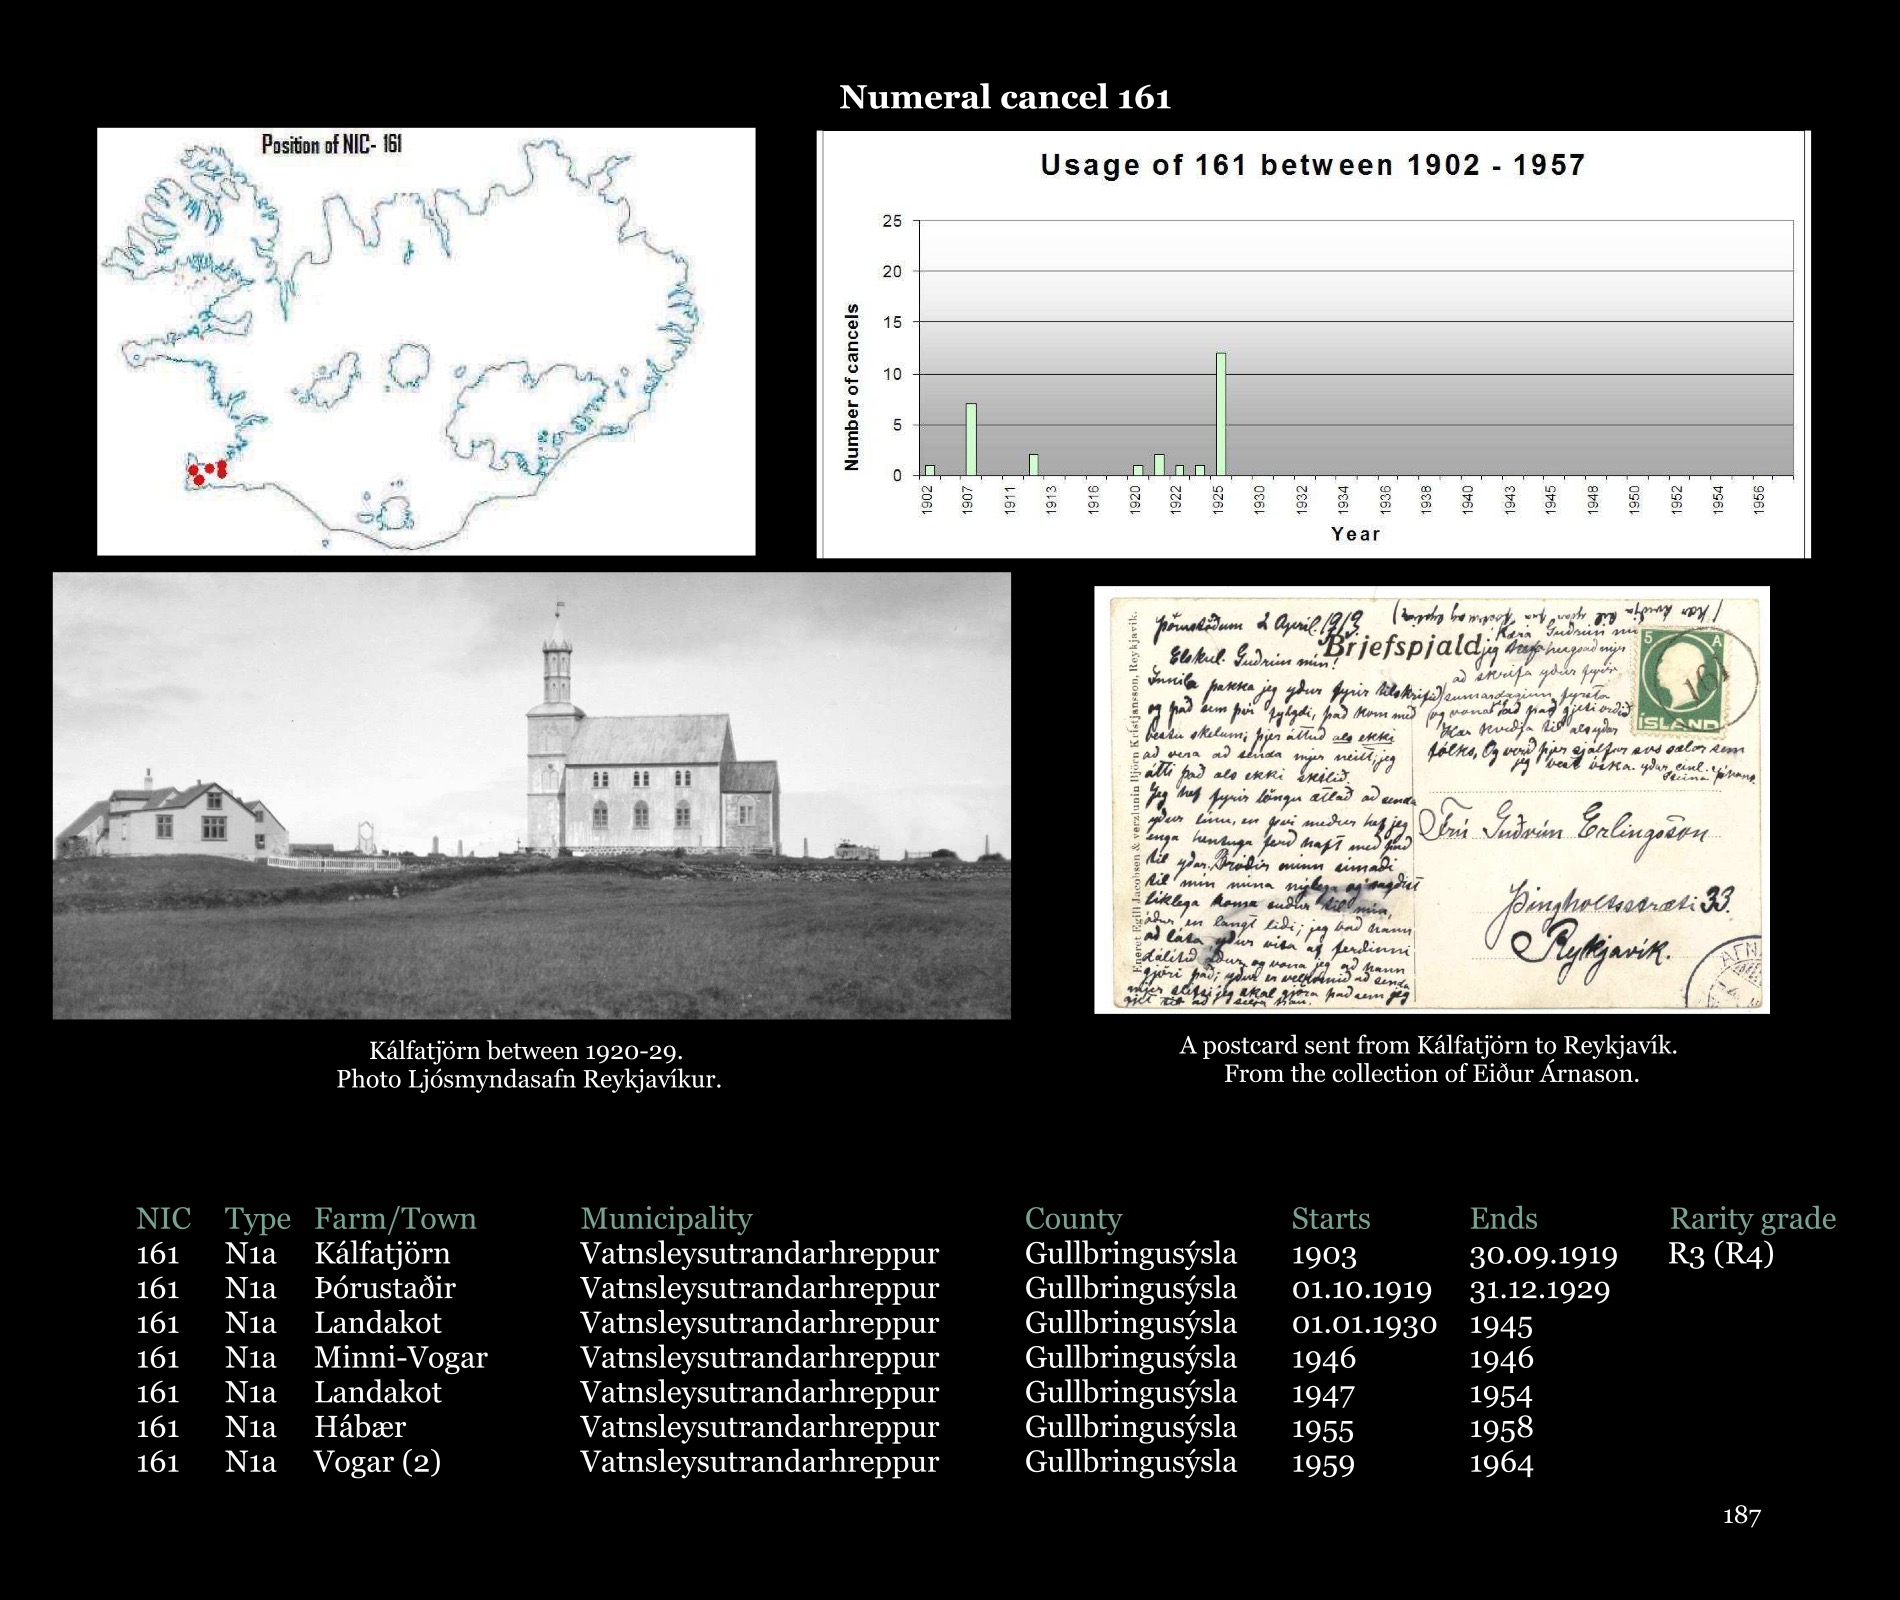Click the green Island stamp on the postcard
This screenshot has width=1900, height=1600.
tap(1682, 683)
